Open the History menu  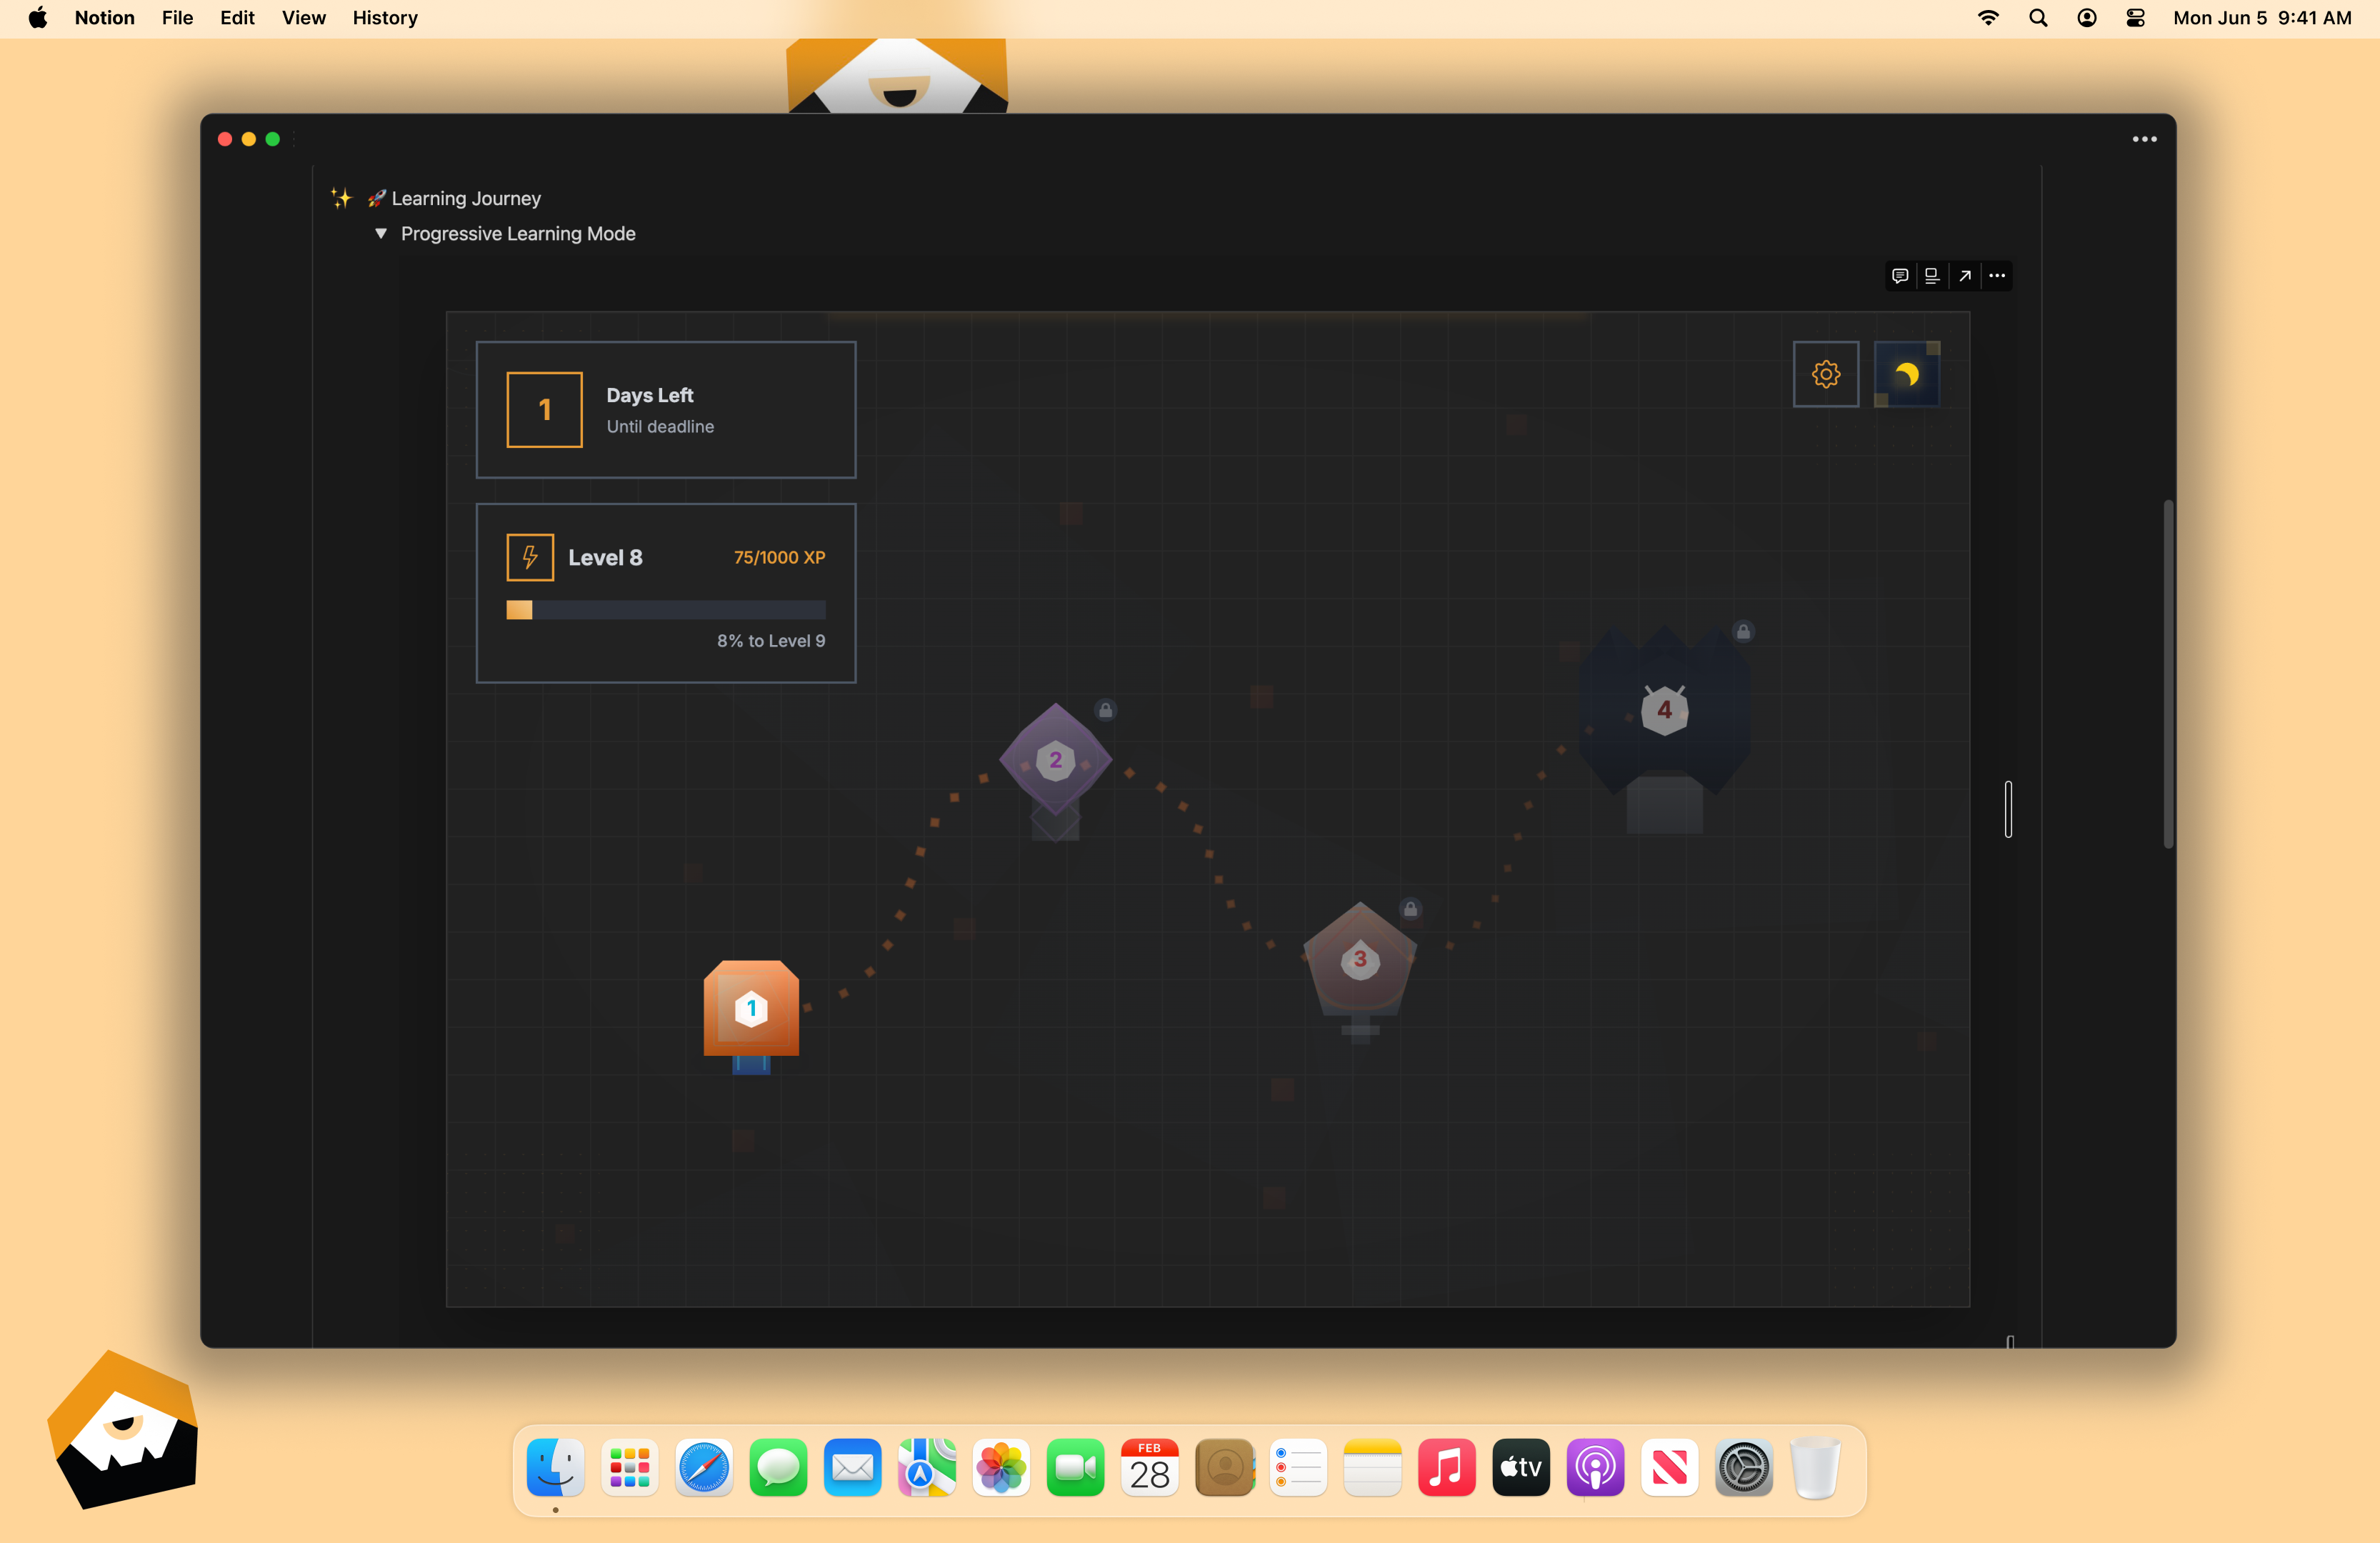click(385, 18)
